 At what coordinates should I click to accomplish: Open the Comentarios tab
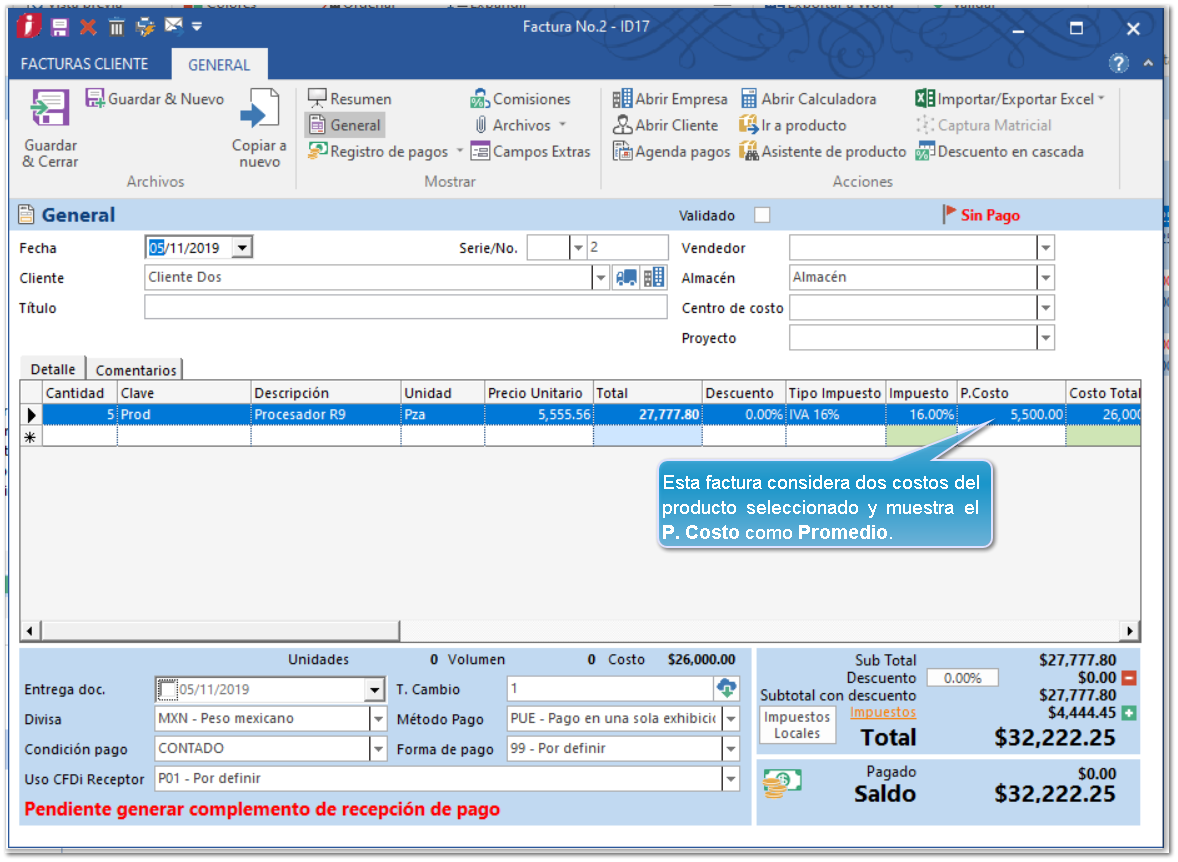(x=136, y=370)
